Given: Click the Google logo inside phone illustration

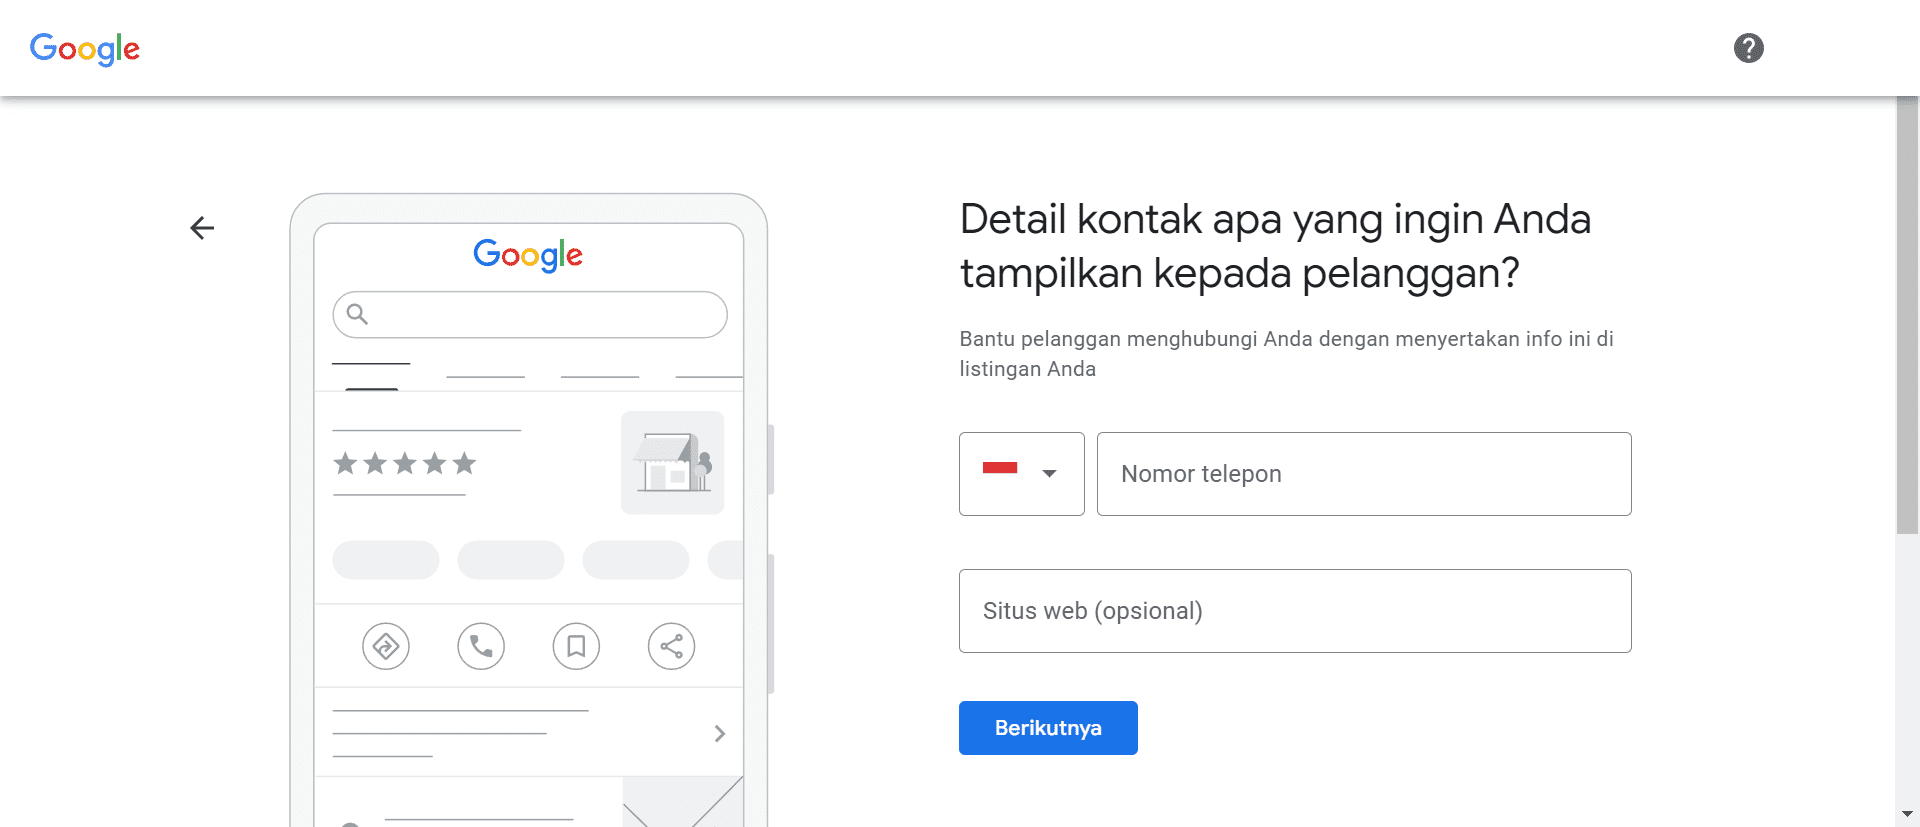Looking at the screenshot, I should coord(528,256).
